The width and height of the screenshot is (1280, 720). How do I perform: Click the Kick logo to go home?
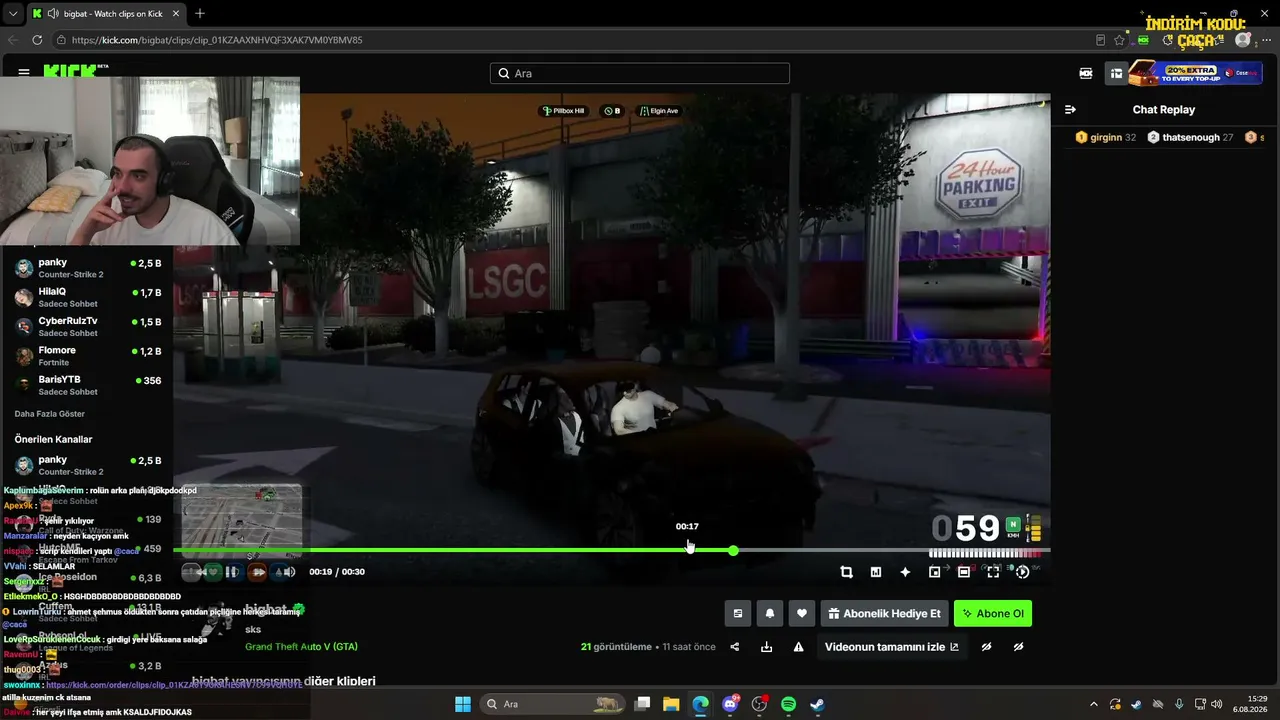pos(75,72)
